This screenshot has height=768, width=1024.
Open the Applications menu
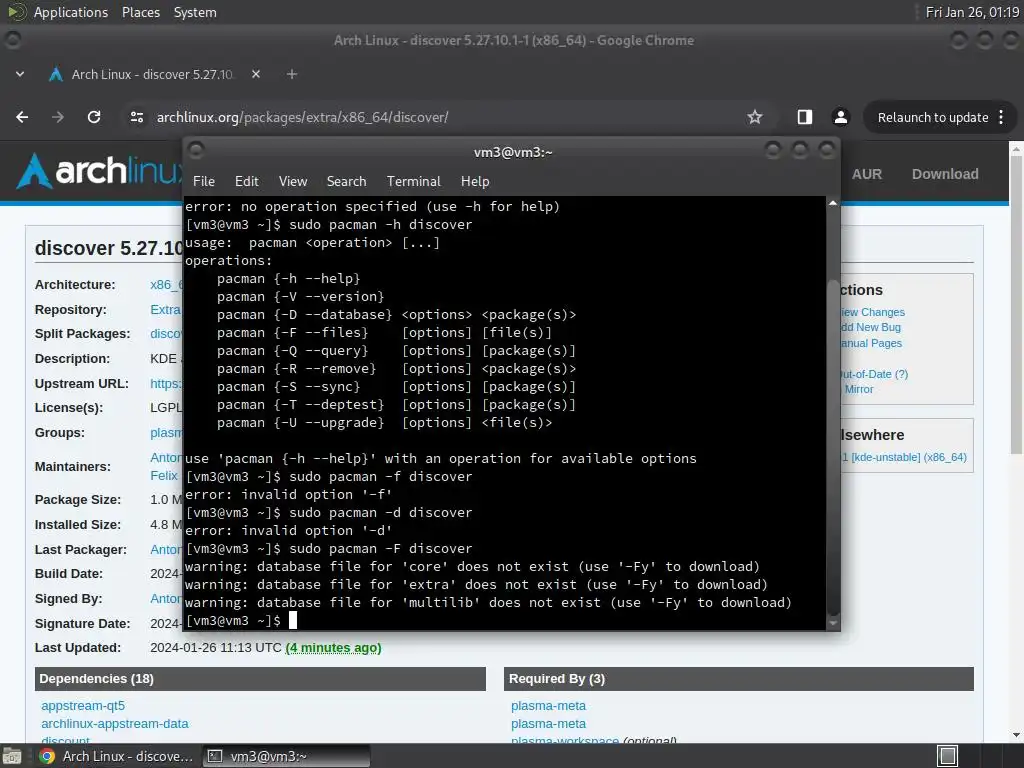71,12
